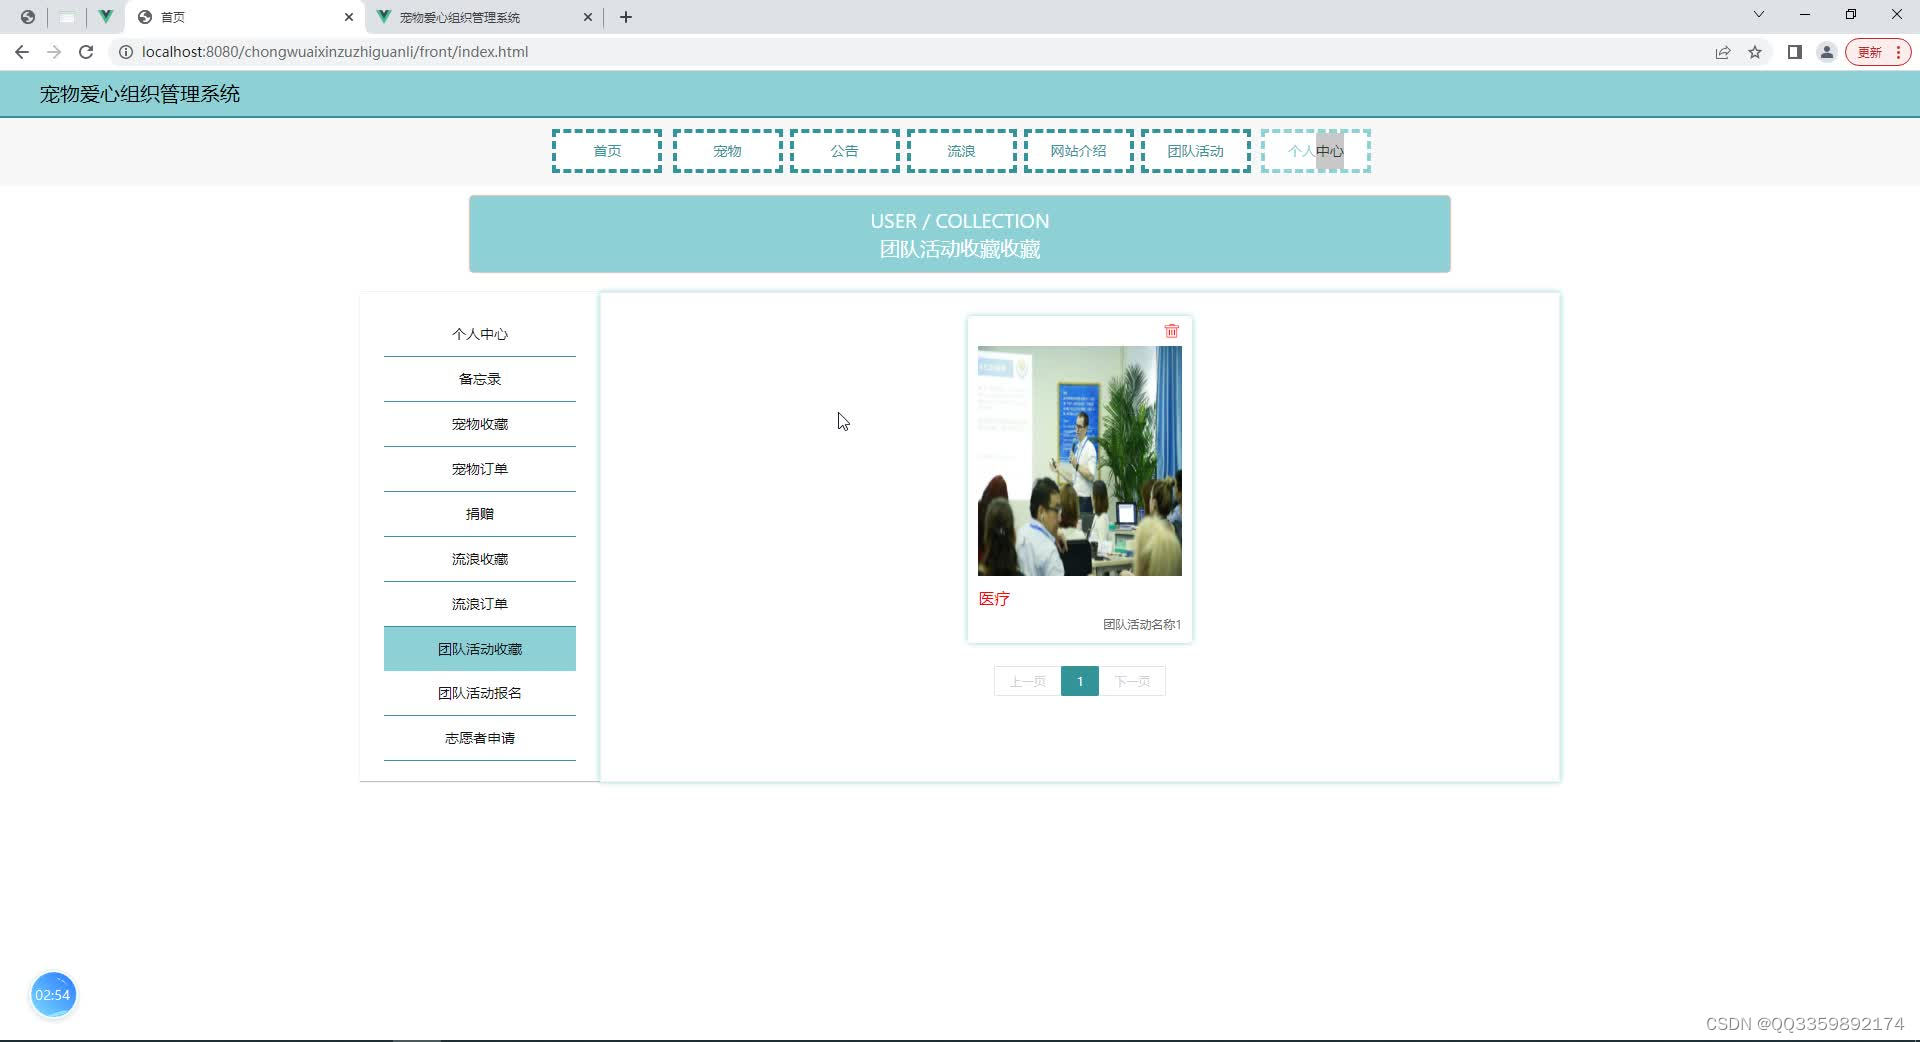Share this page via share icon
This screenshot has height=1042, width=1920.
pyautogui.click(x=1723, y=52)
